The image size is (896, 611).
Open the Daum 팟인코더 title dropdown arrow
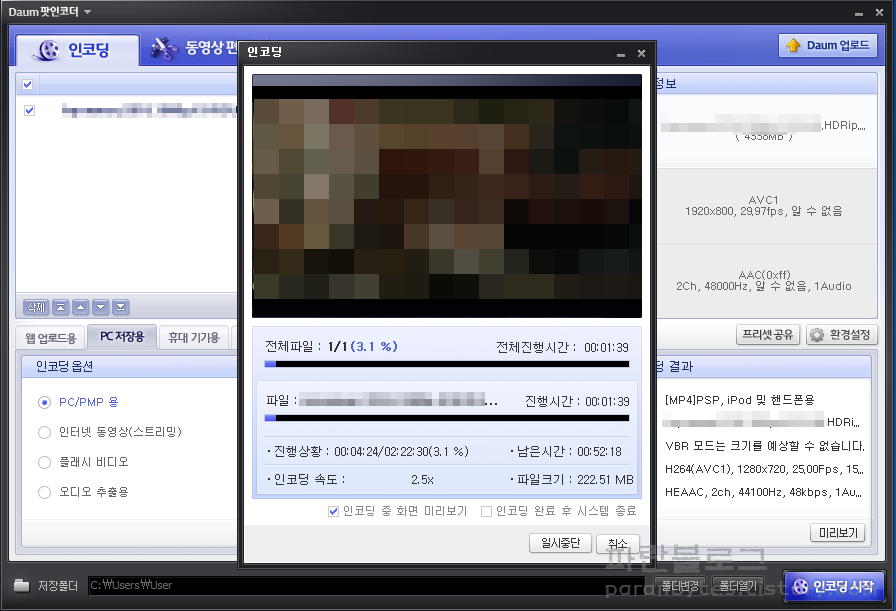87,11
